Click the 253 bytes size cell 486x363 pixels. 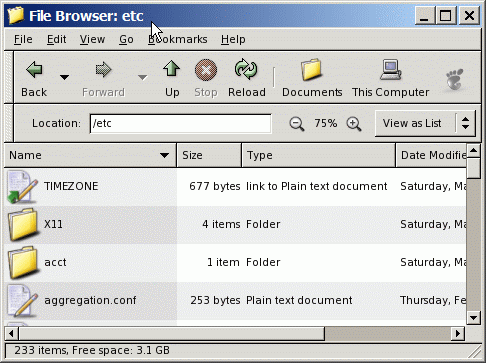click(x=215, y=300)
